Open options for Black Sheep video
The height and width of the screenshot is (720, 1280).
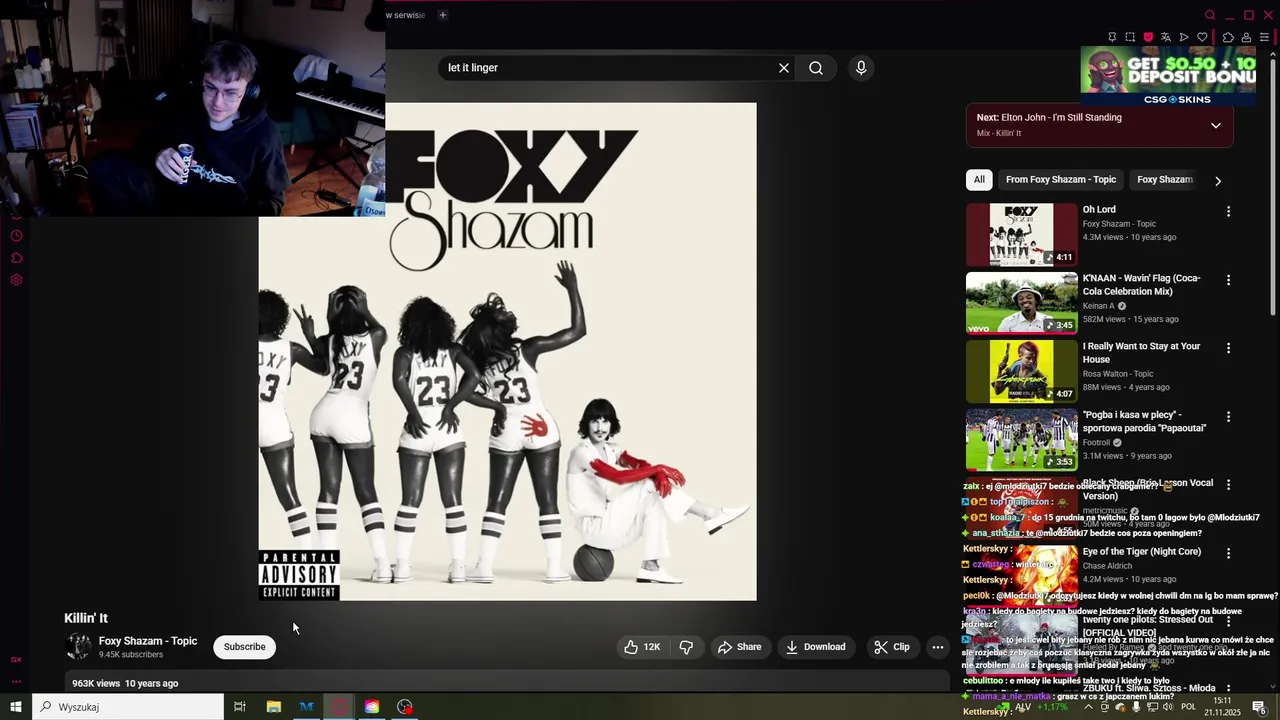pyautogui.click(x=1229, y=484)
